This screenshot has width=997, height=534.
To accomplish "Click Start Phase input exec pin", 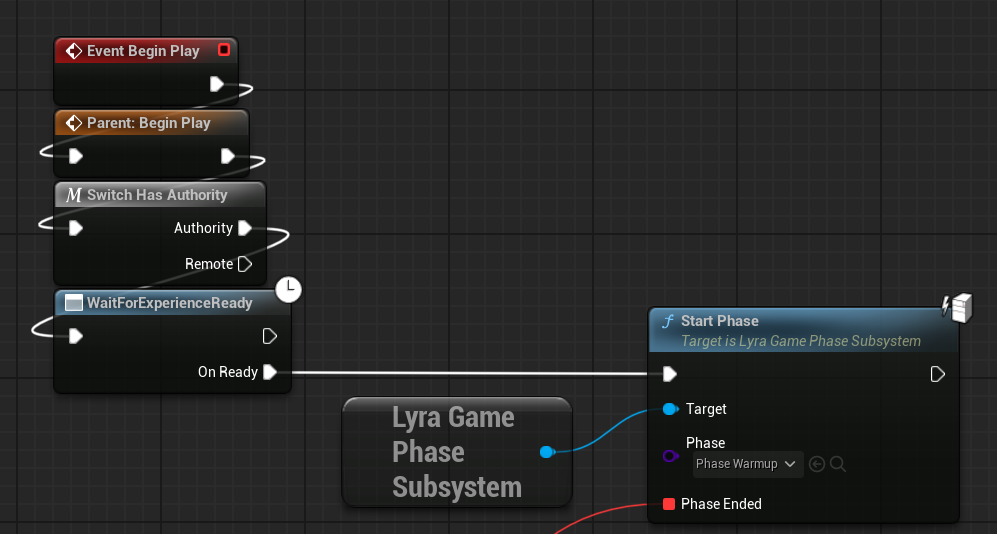I will point(670,374).
